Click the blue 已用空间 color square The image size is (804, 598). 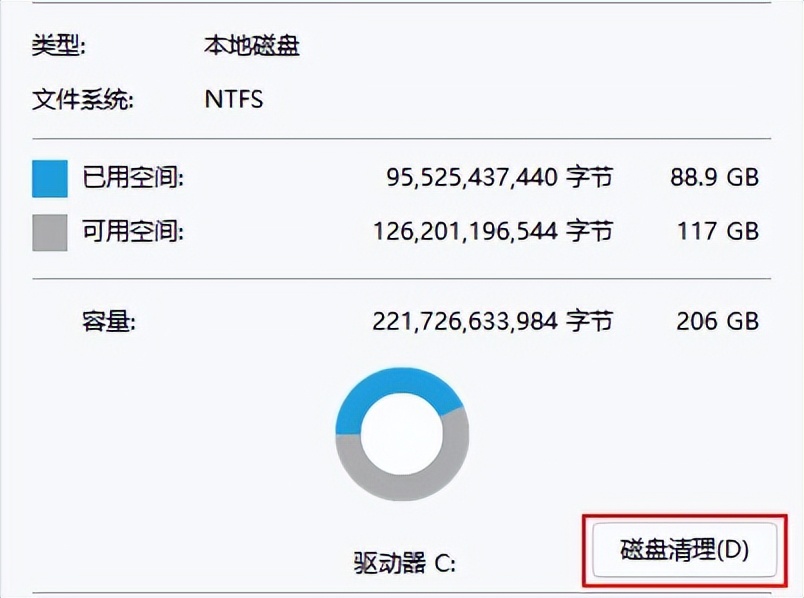[x=49, y=179]
